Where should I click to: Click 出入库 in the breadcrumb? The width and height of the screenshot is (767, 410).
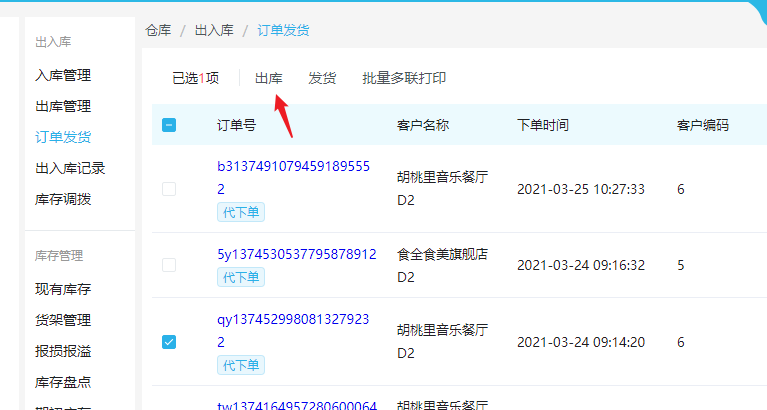point(214,30)
